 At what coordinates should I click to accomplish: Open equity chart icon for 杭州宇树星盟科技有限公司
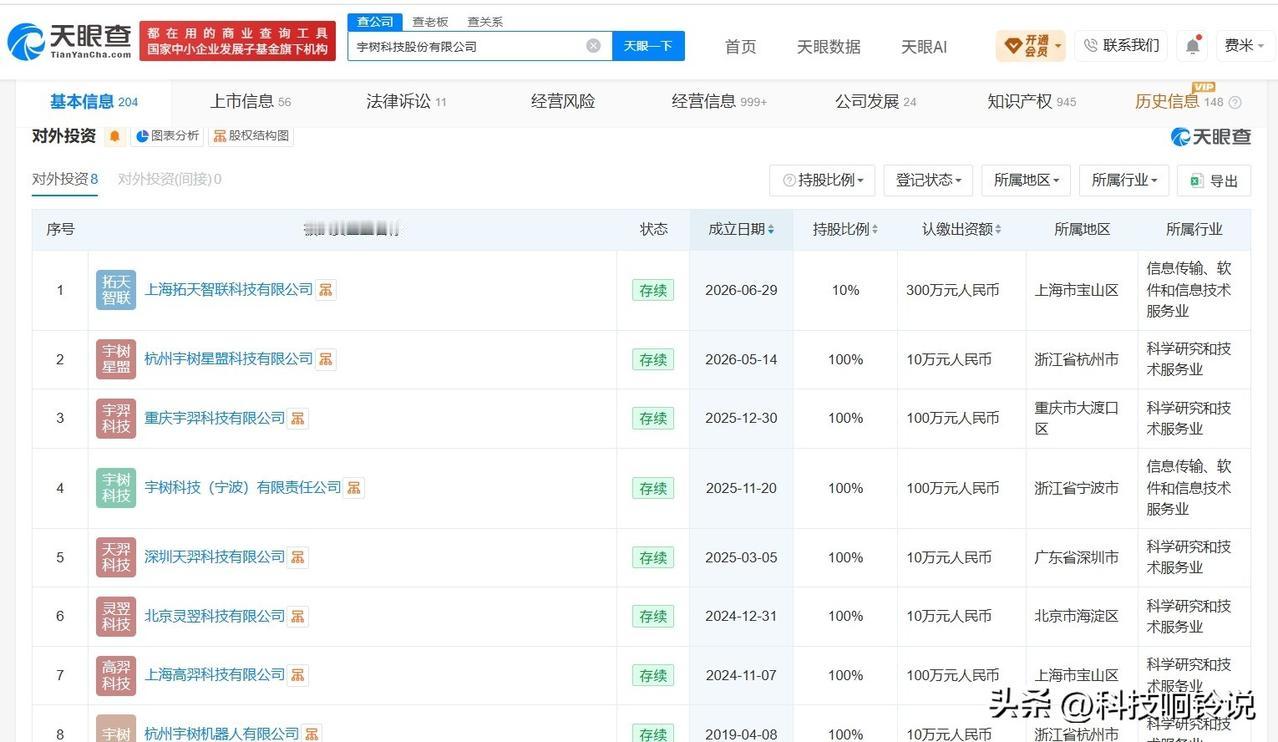(326, 359)
